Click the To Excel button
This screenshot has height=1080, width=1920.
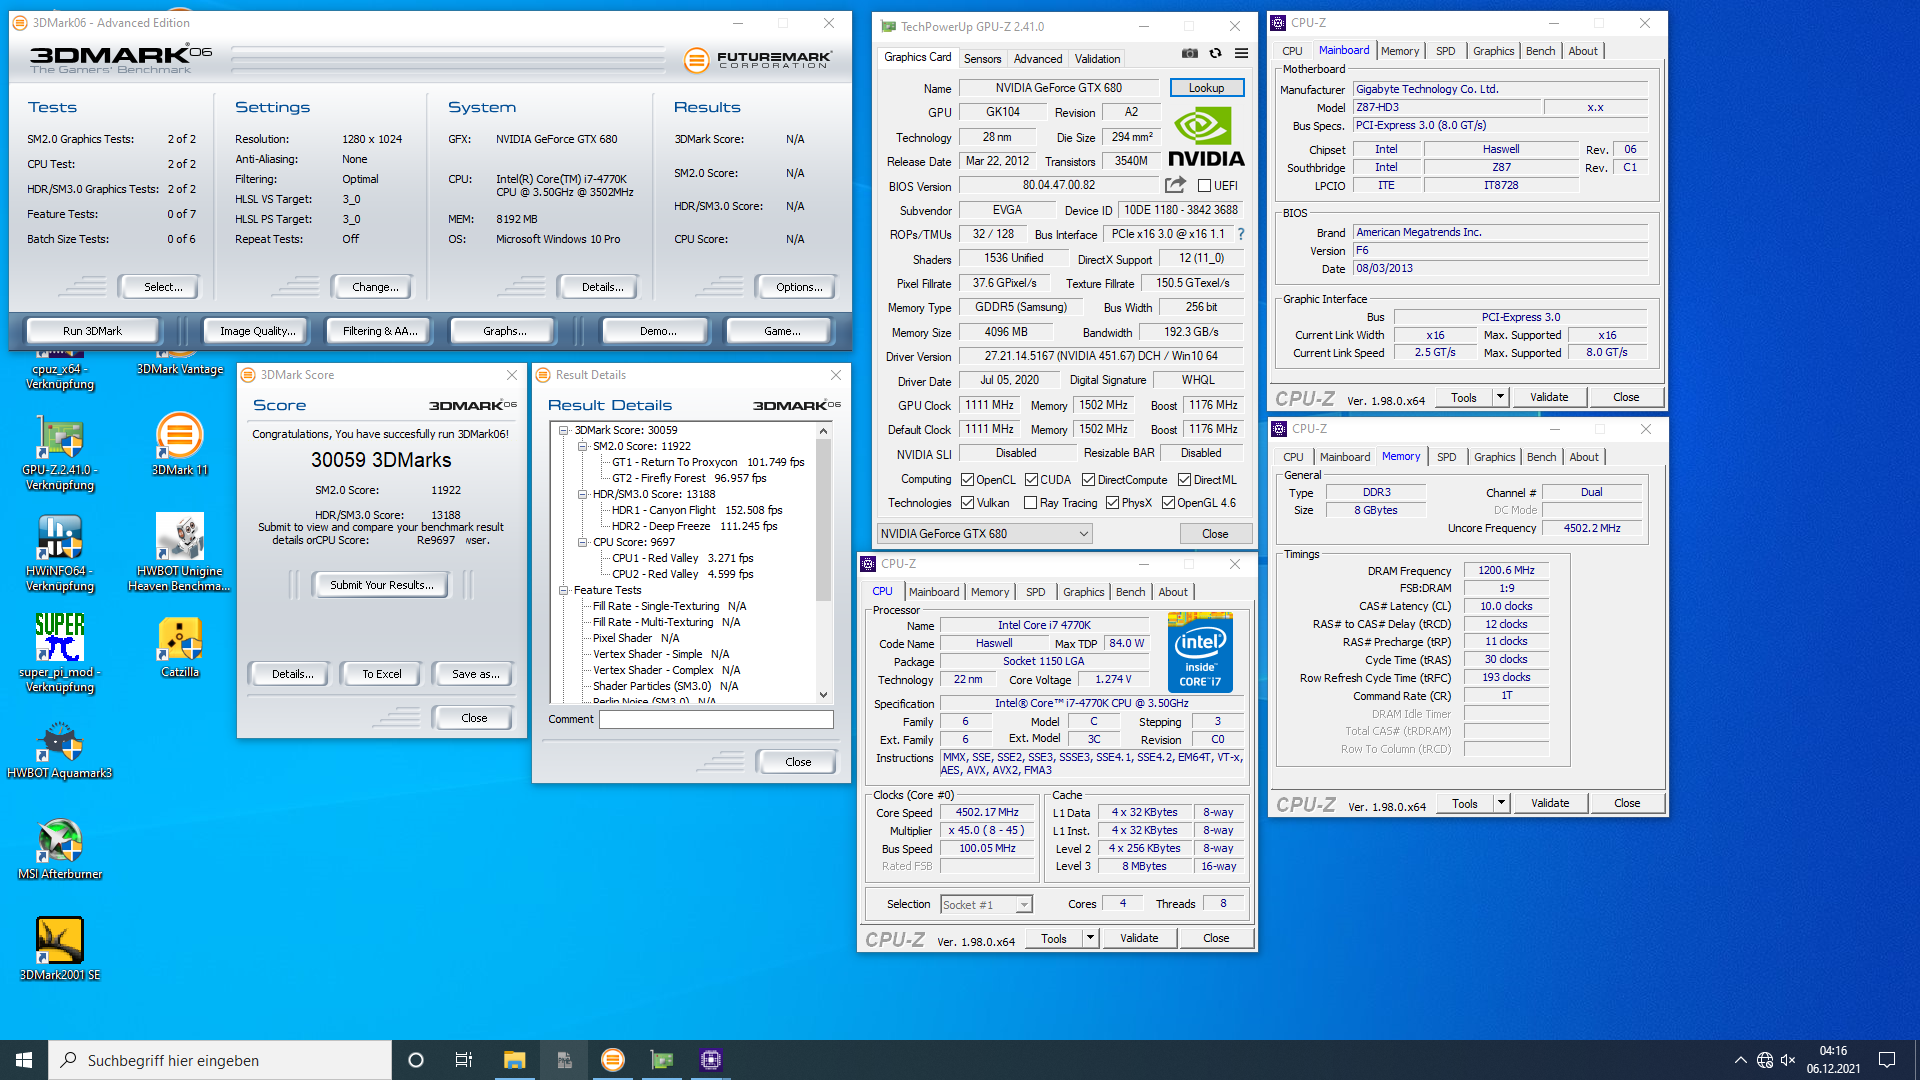tap(381, 674)
